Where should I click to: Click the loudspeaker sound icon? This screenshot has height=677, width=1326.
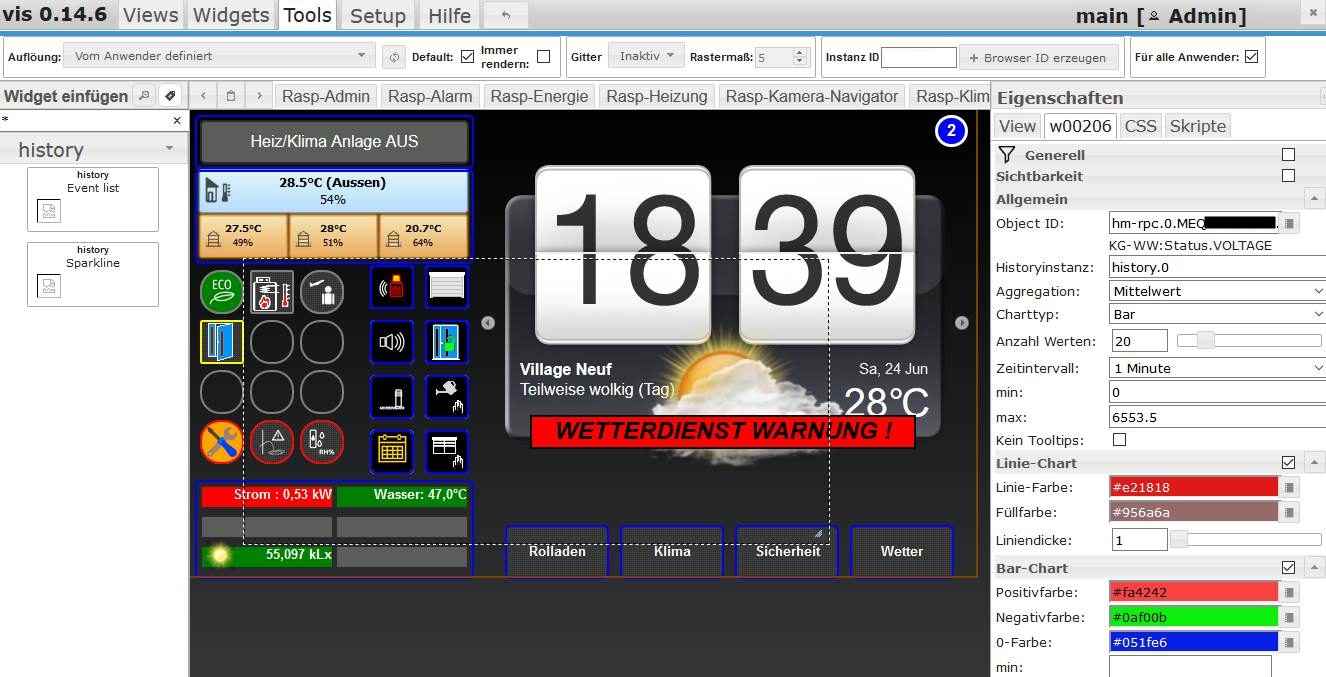pos(392,342)
